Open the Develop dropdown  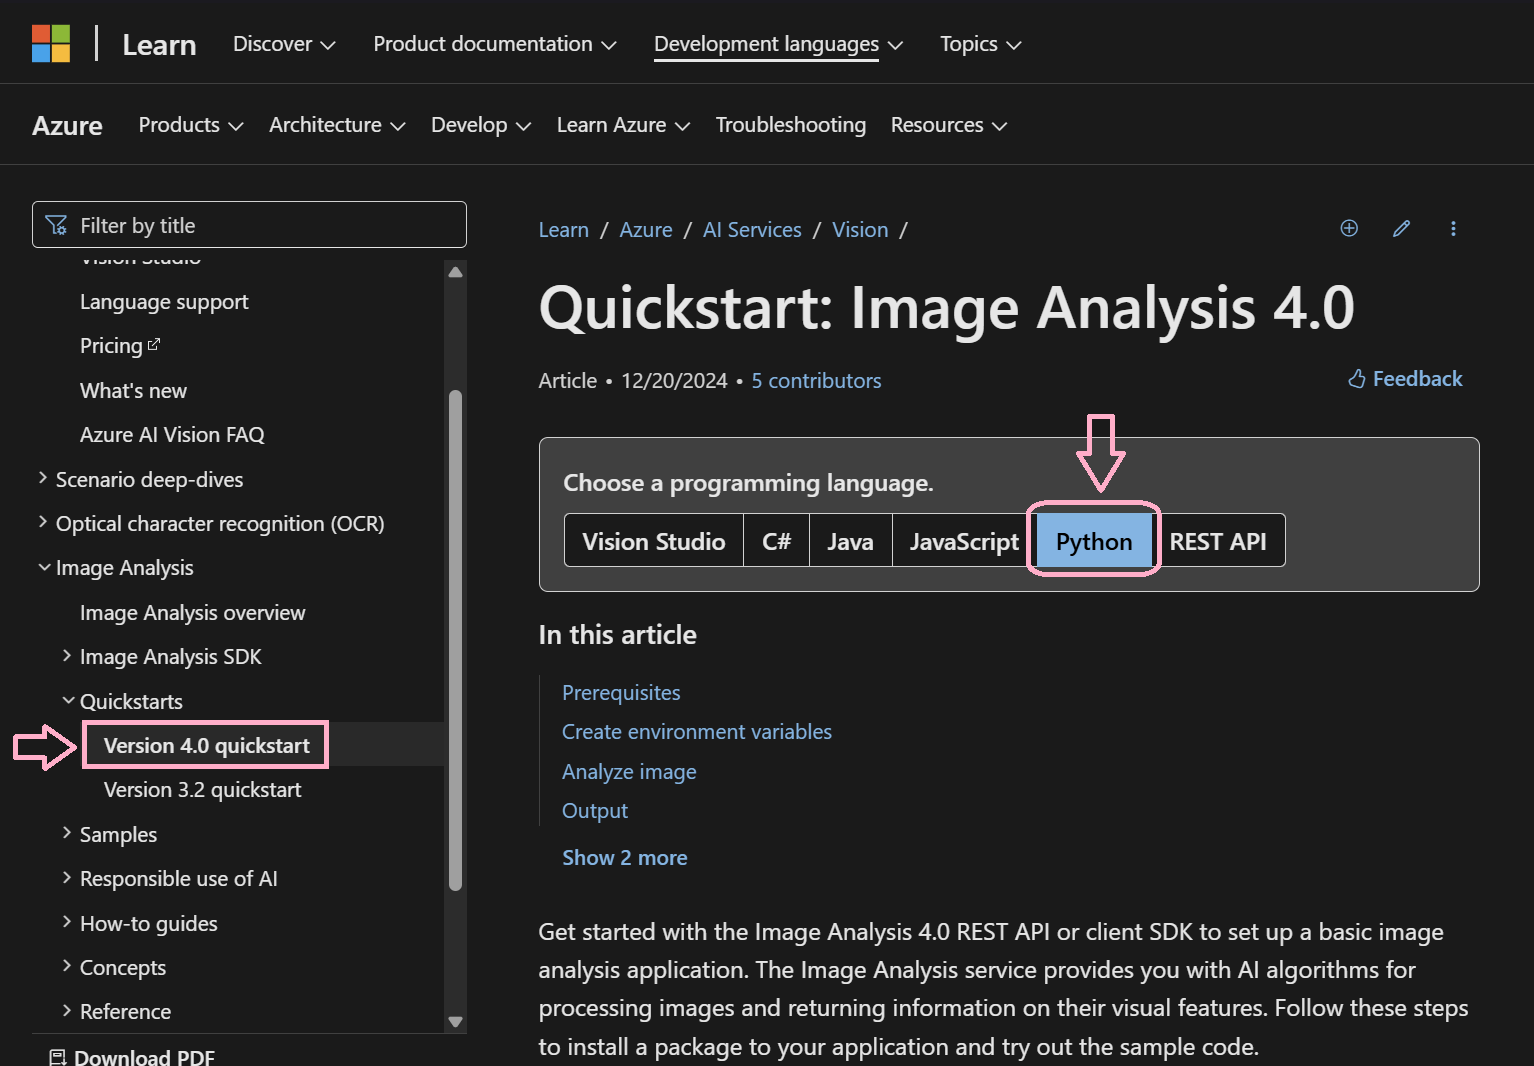click(481, 125)
